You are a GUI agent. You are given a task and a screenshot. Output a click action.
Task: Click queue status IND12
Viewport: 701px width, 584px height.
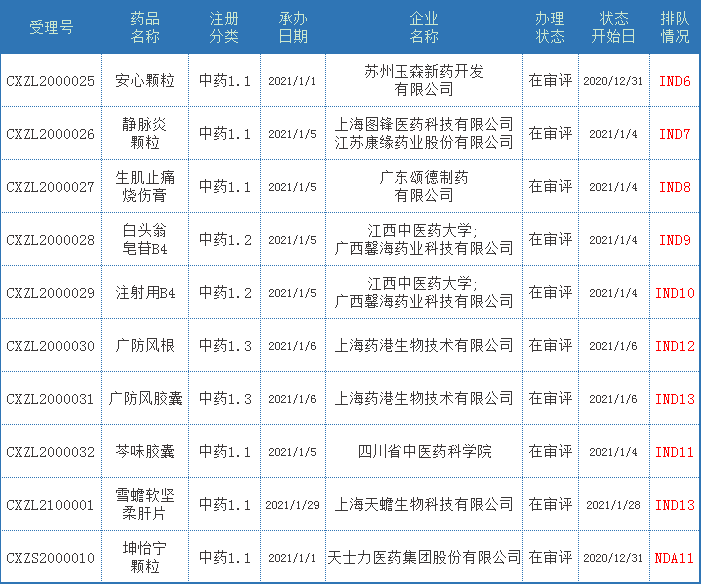(675, 346)
